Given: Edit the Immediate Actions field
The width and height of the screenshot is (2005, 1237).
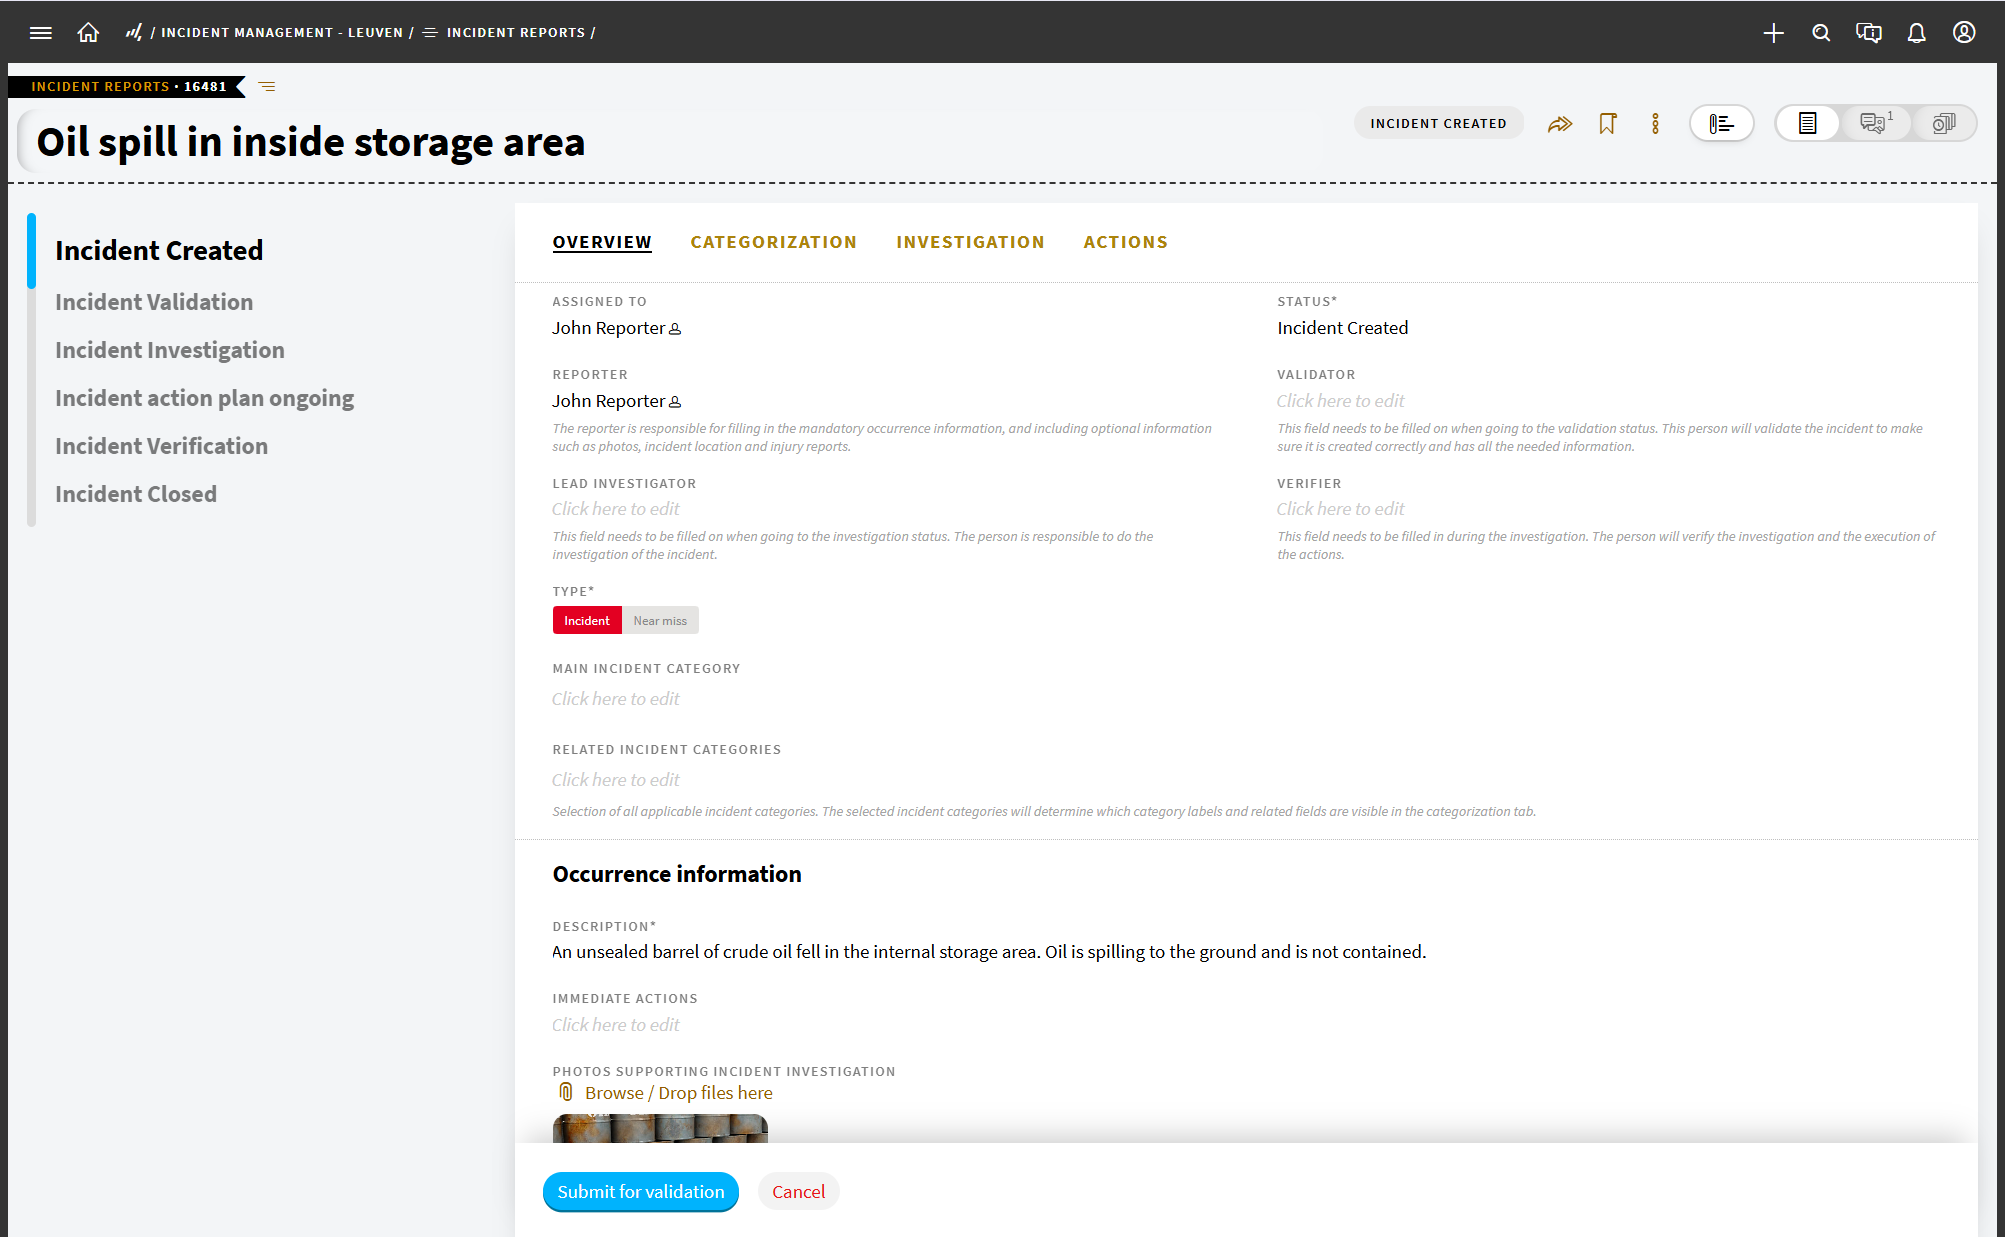Looking at the screenshot, I should (x=616, y=1025).
